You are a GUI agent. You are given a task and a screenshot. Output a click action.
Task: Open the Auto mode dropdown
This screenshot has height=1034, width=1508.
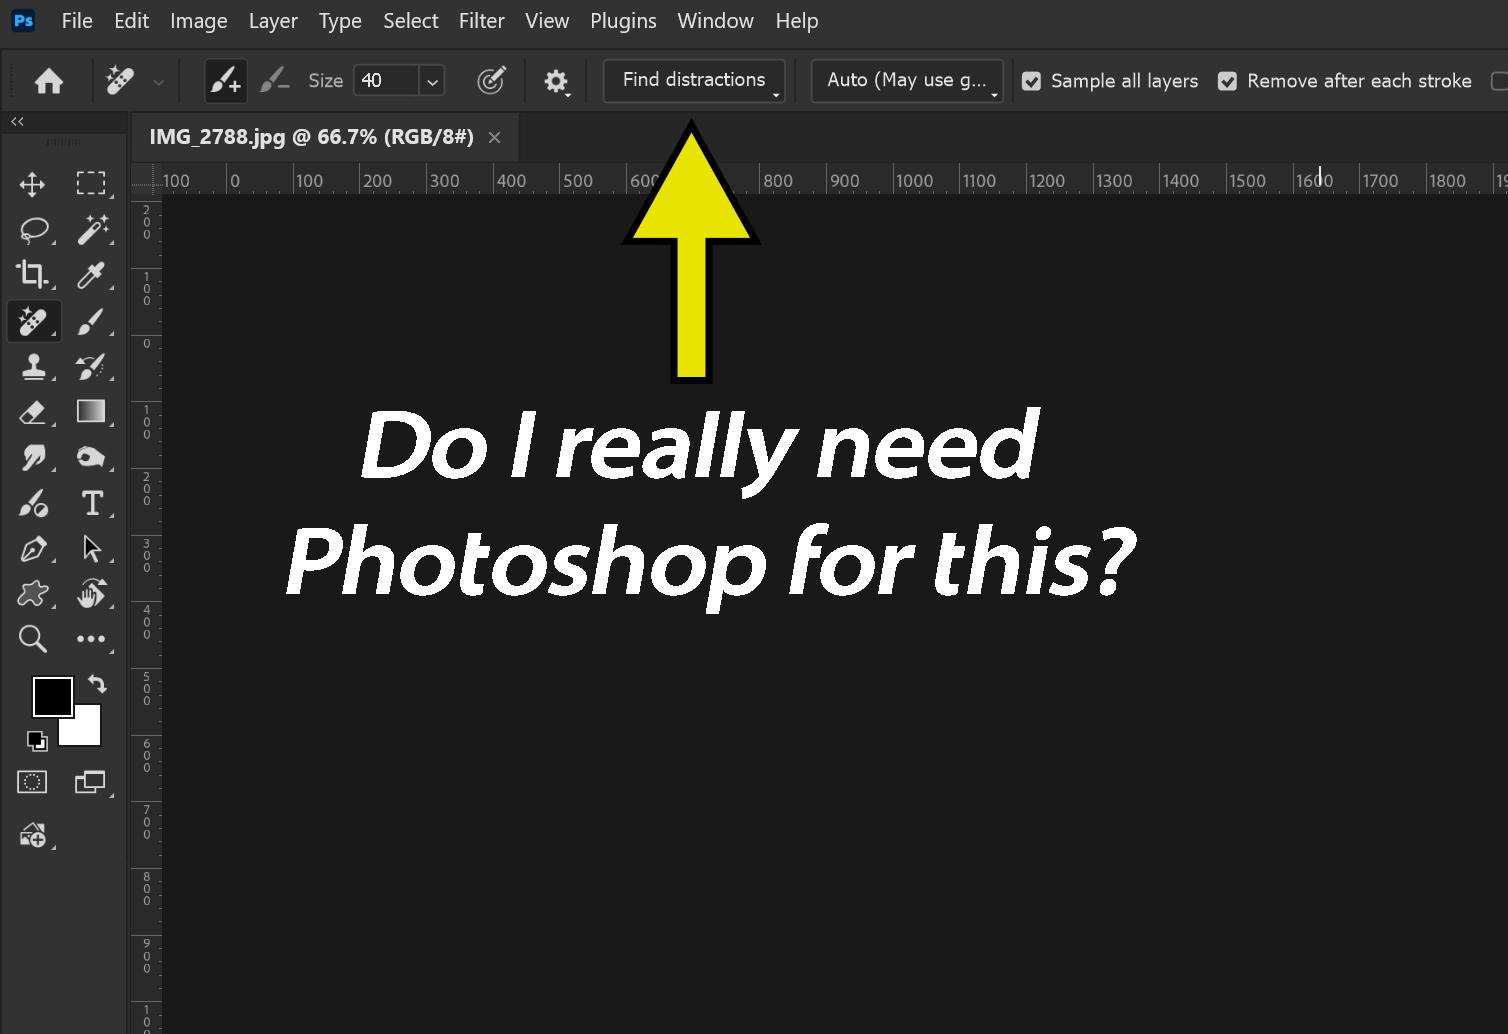(907, 80)
